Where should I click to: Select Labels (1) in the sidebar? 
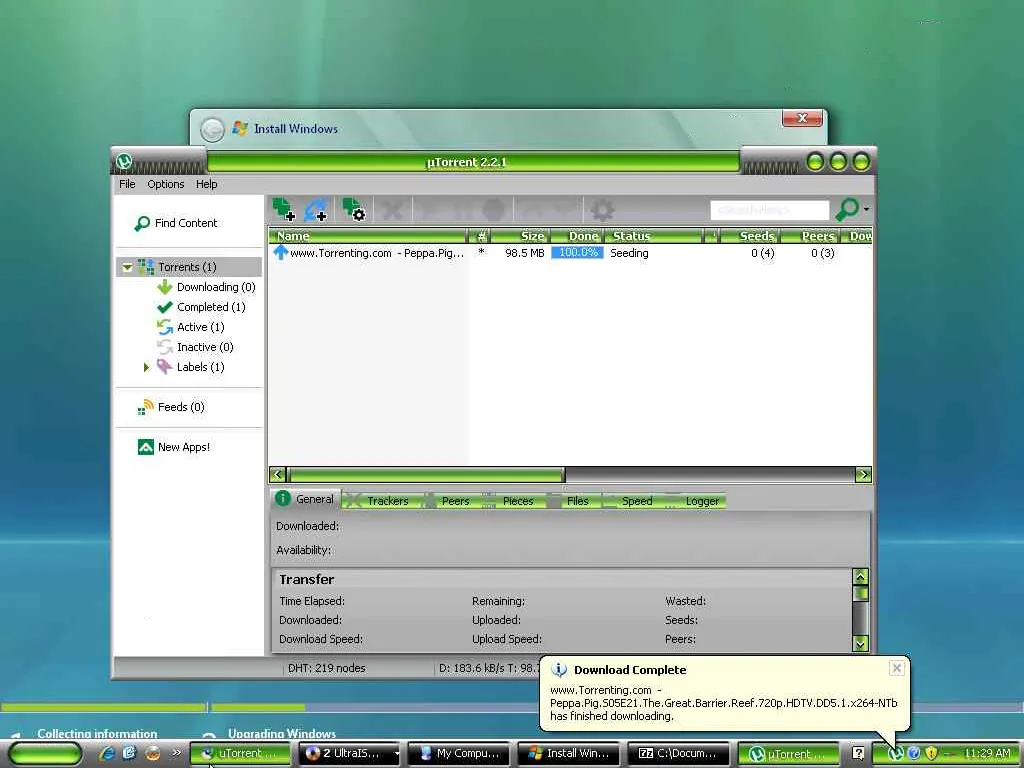pos(191,368)
